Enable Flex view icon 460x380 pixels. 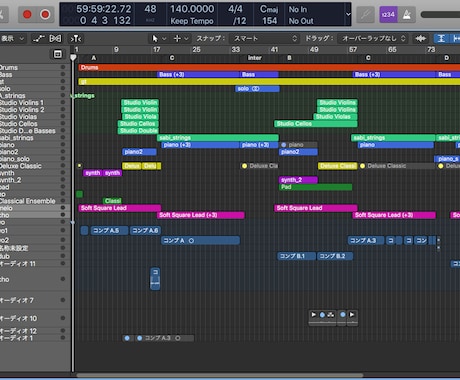pos(55,39)
